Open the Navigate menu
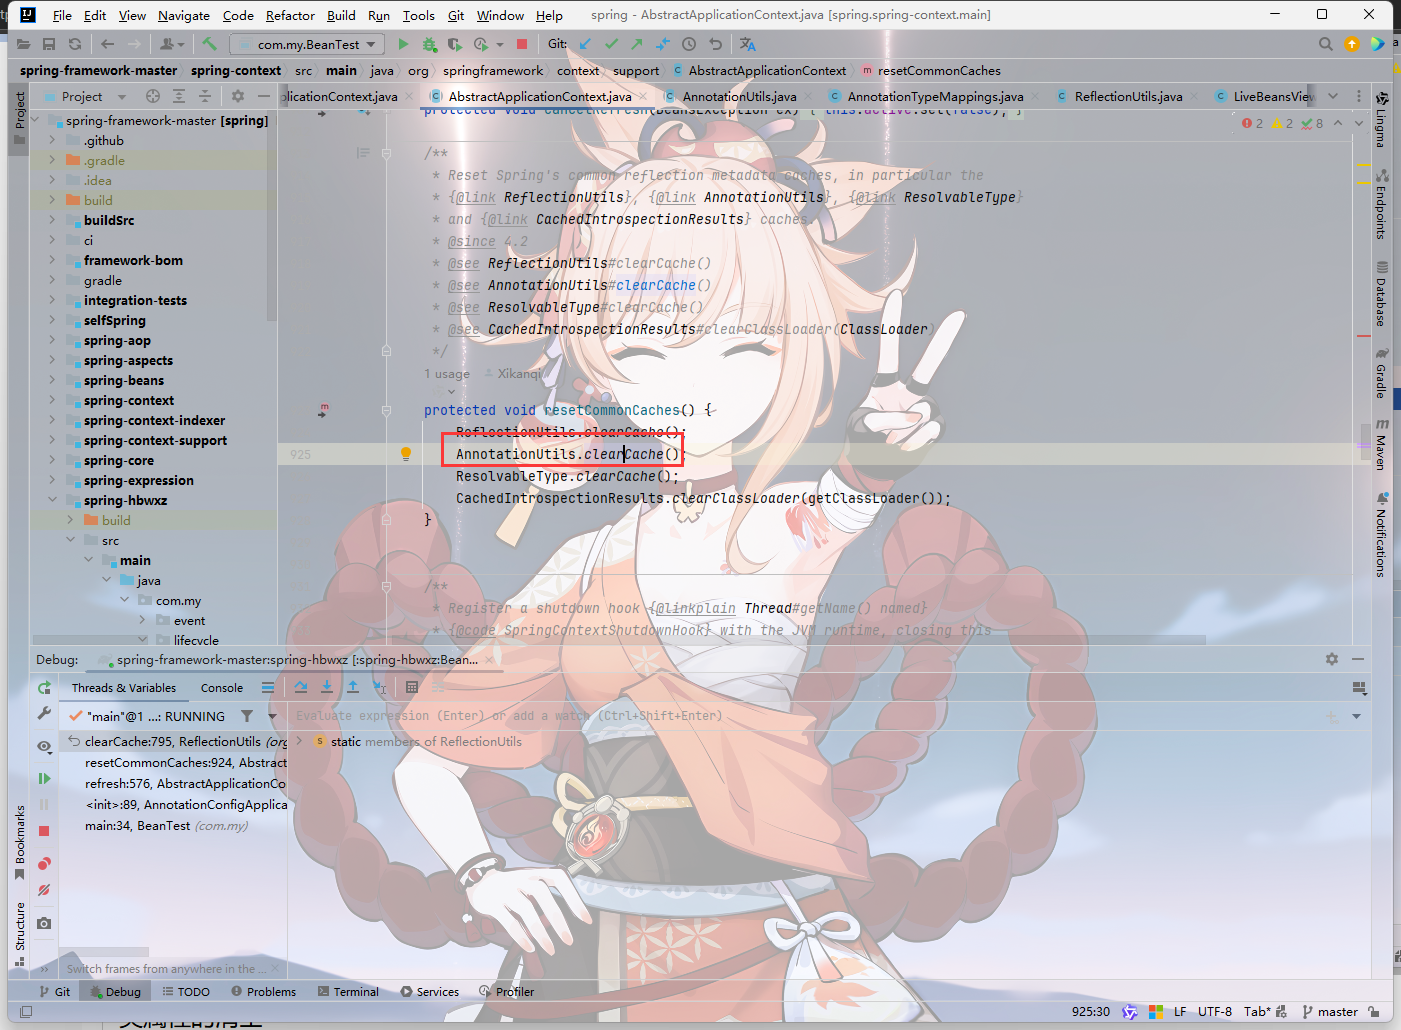This screenshot has width=1401, height=1030. [x=184, y=15]
